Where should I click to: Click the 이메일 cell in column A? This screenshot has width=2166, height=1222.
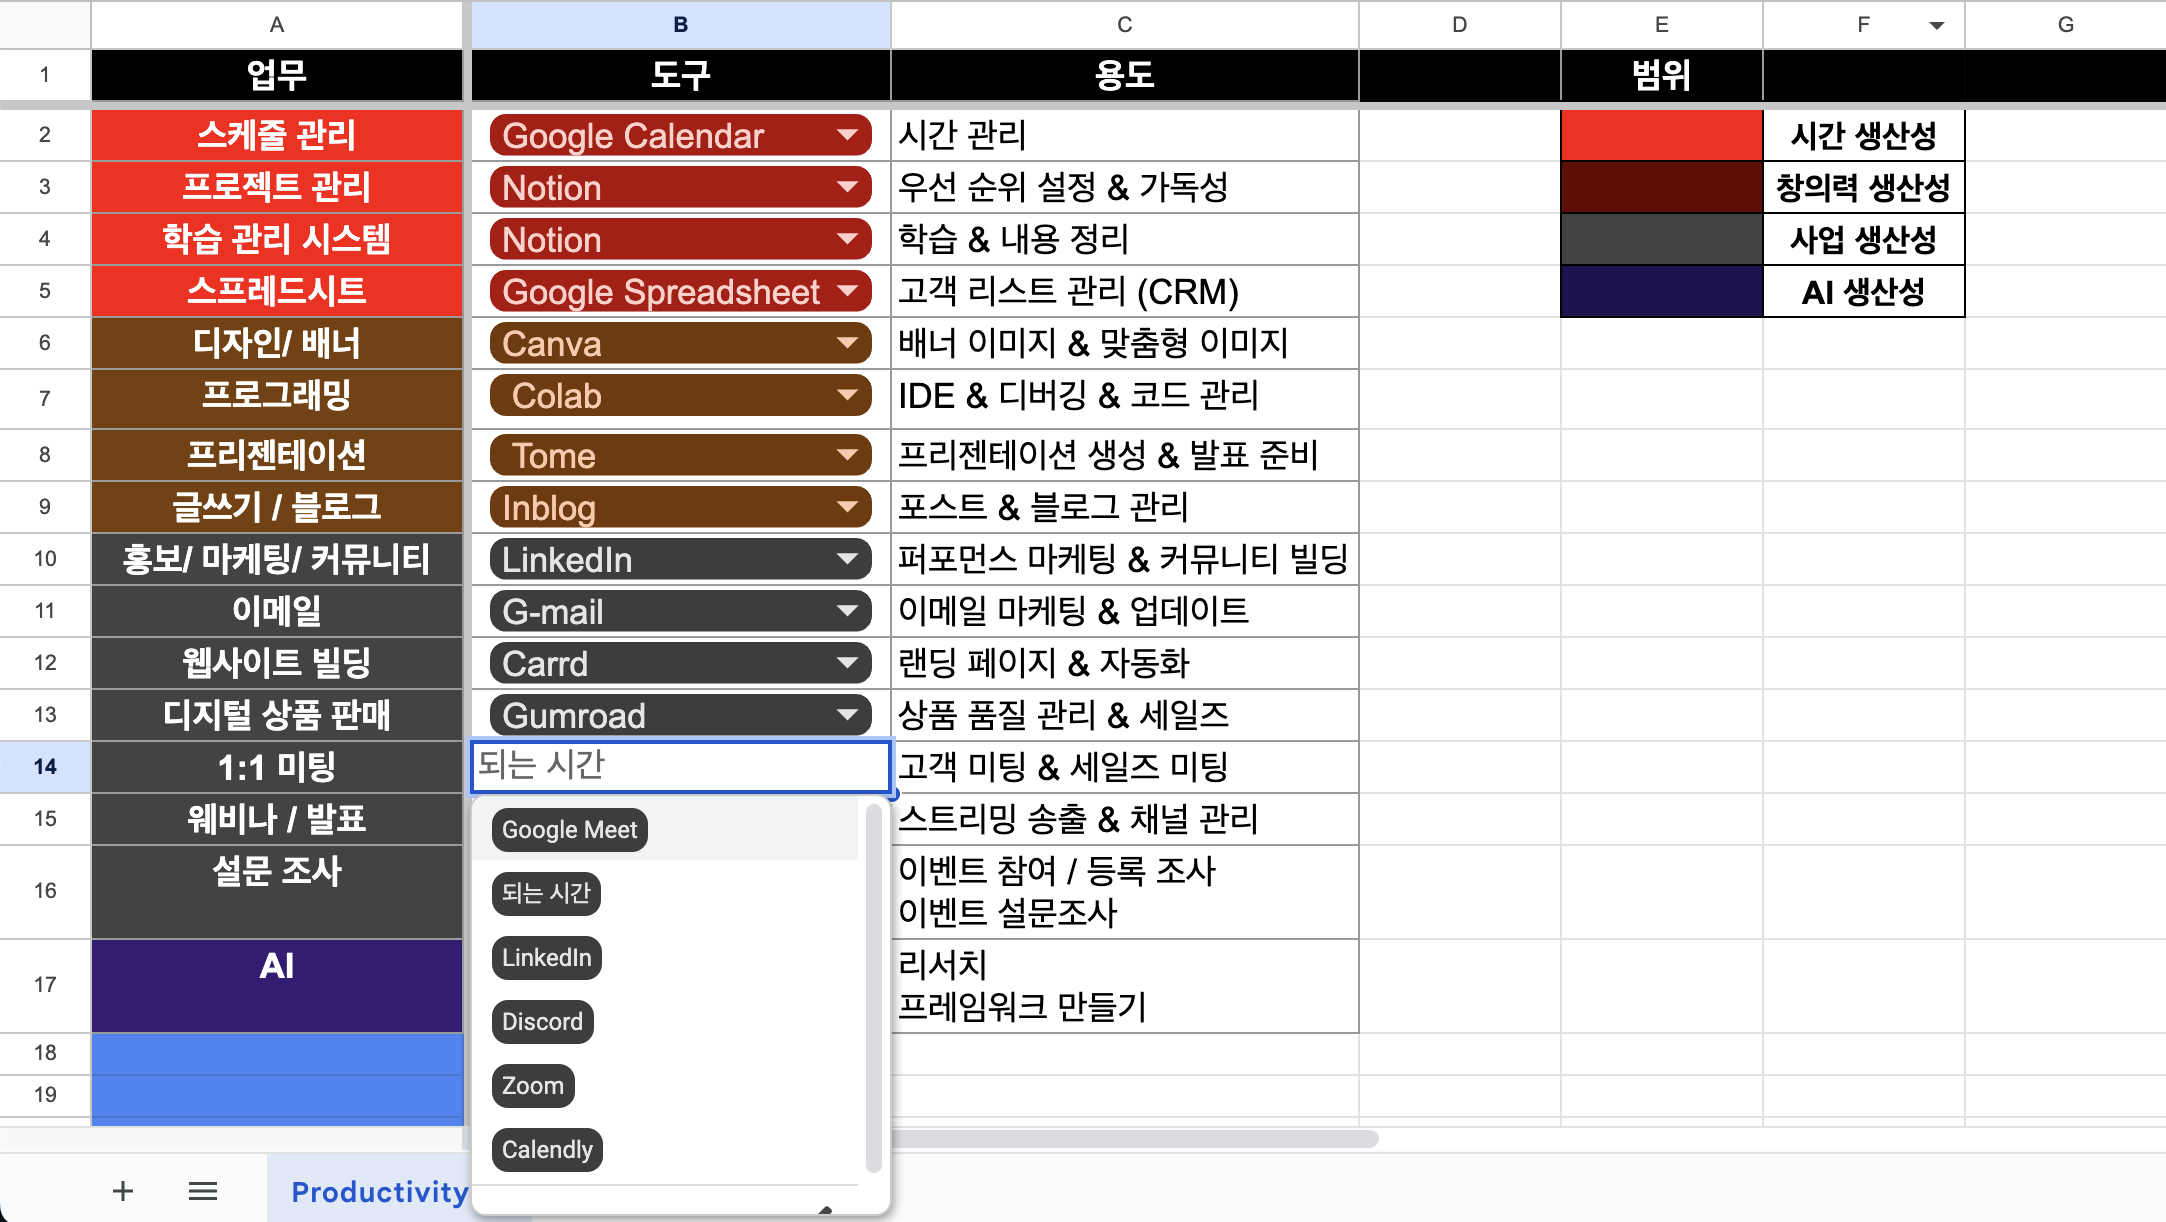tap(277, 611)
